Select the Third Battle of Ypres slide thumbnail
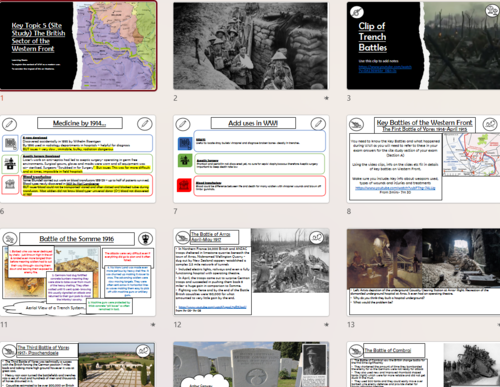This screenshot has width=500, height=387. point(78,364)
